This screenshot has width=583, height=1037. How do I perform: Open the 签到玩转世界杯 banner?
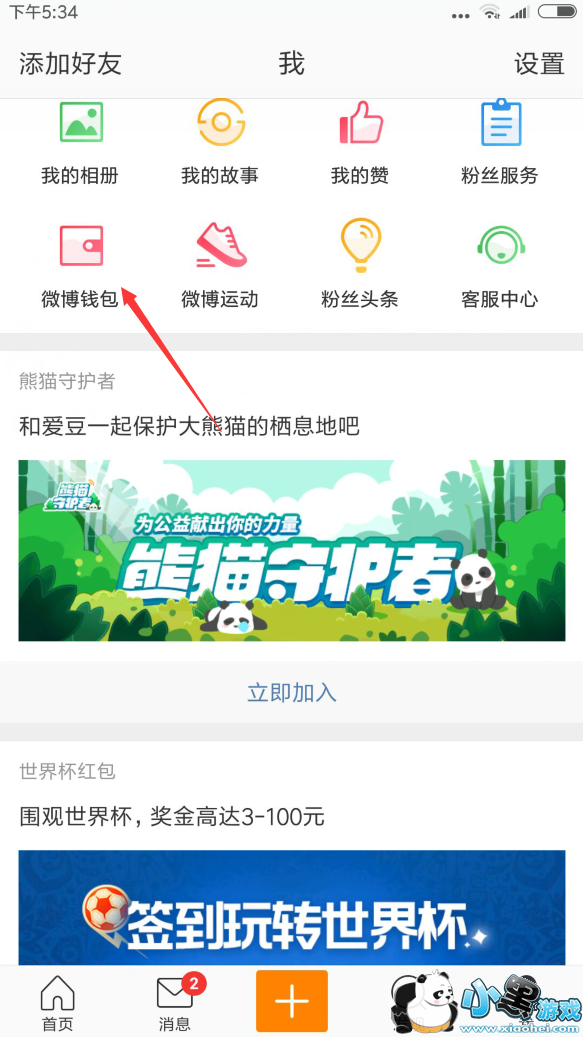click(x=292, y=907)
